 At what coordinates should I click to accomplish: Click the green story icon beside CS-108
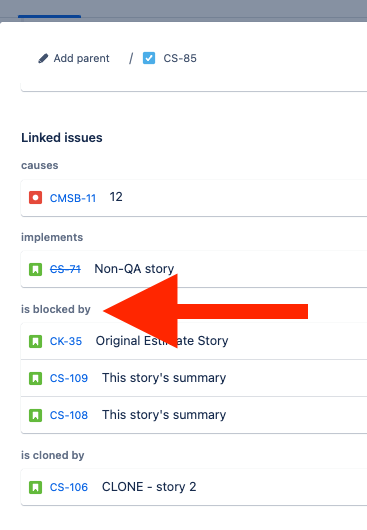(x=35, y=415)
